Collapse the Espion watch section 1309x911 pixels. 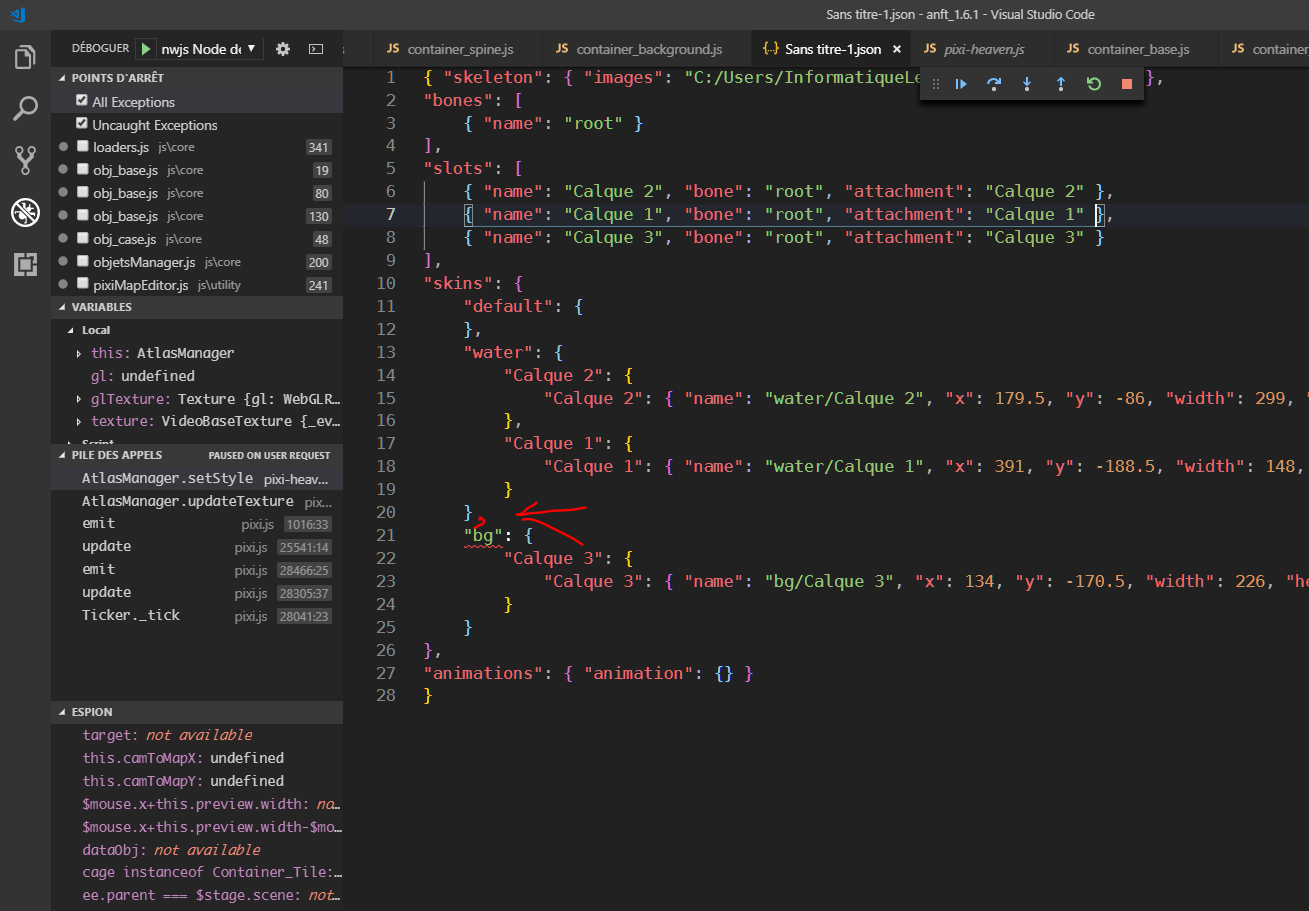197,712
